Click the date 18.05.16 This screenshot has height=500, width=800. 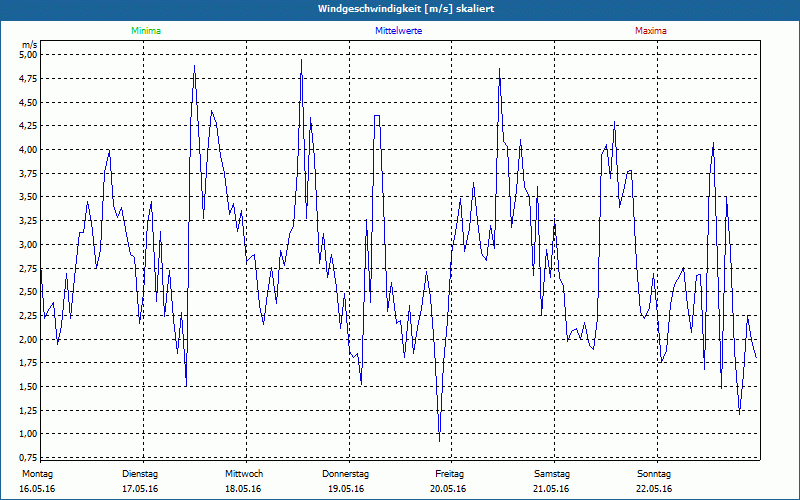[x=243, y=489]
